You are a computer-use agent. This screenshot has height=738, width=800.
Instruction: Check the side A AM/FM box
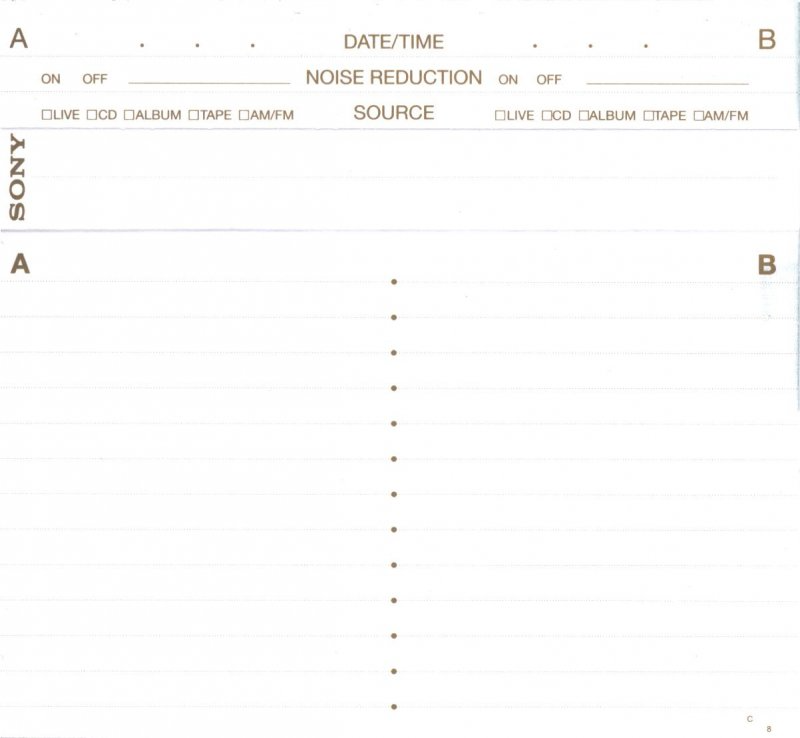pos(243,115)
